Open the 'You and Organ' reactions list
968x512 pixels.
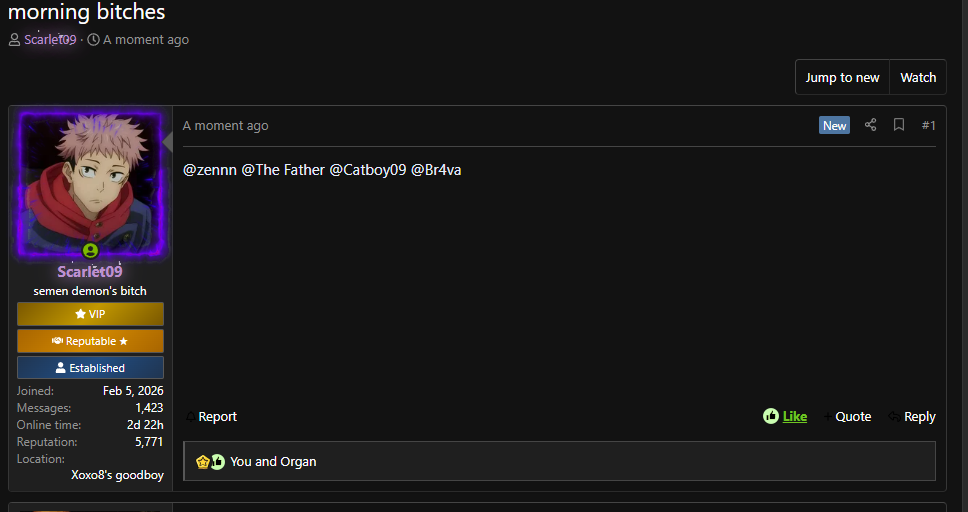click(x=273, y=461)
